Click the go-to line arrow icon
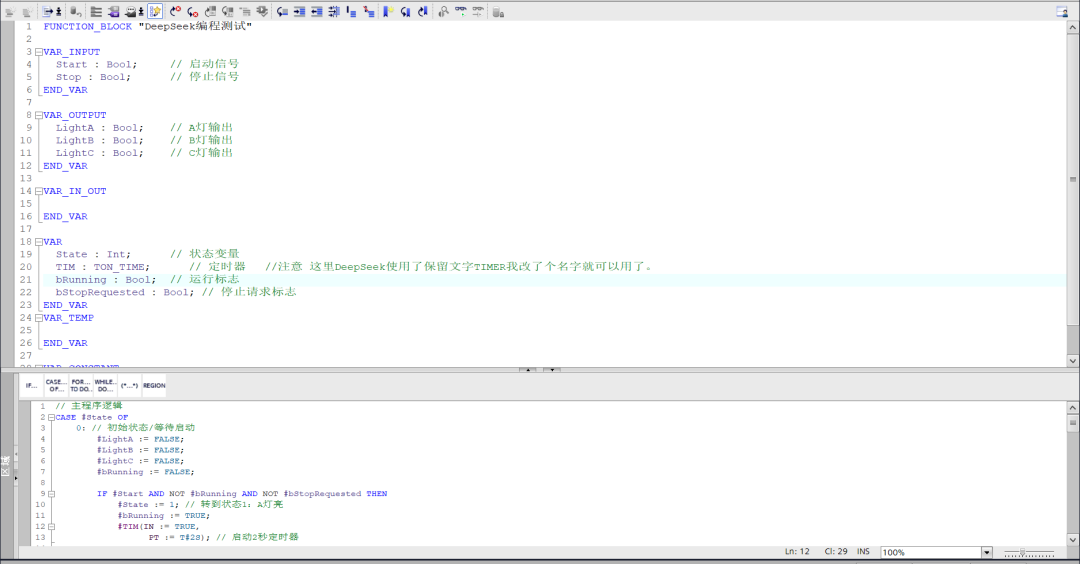The height and width of the screenshot is (564, 1080). point(282,12)
